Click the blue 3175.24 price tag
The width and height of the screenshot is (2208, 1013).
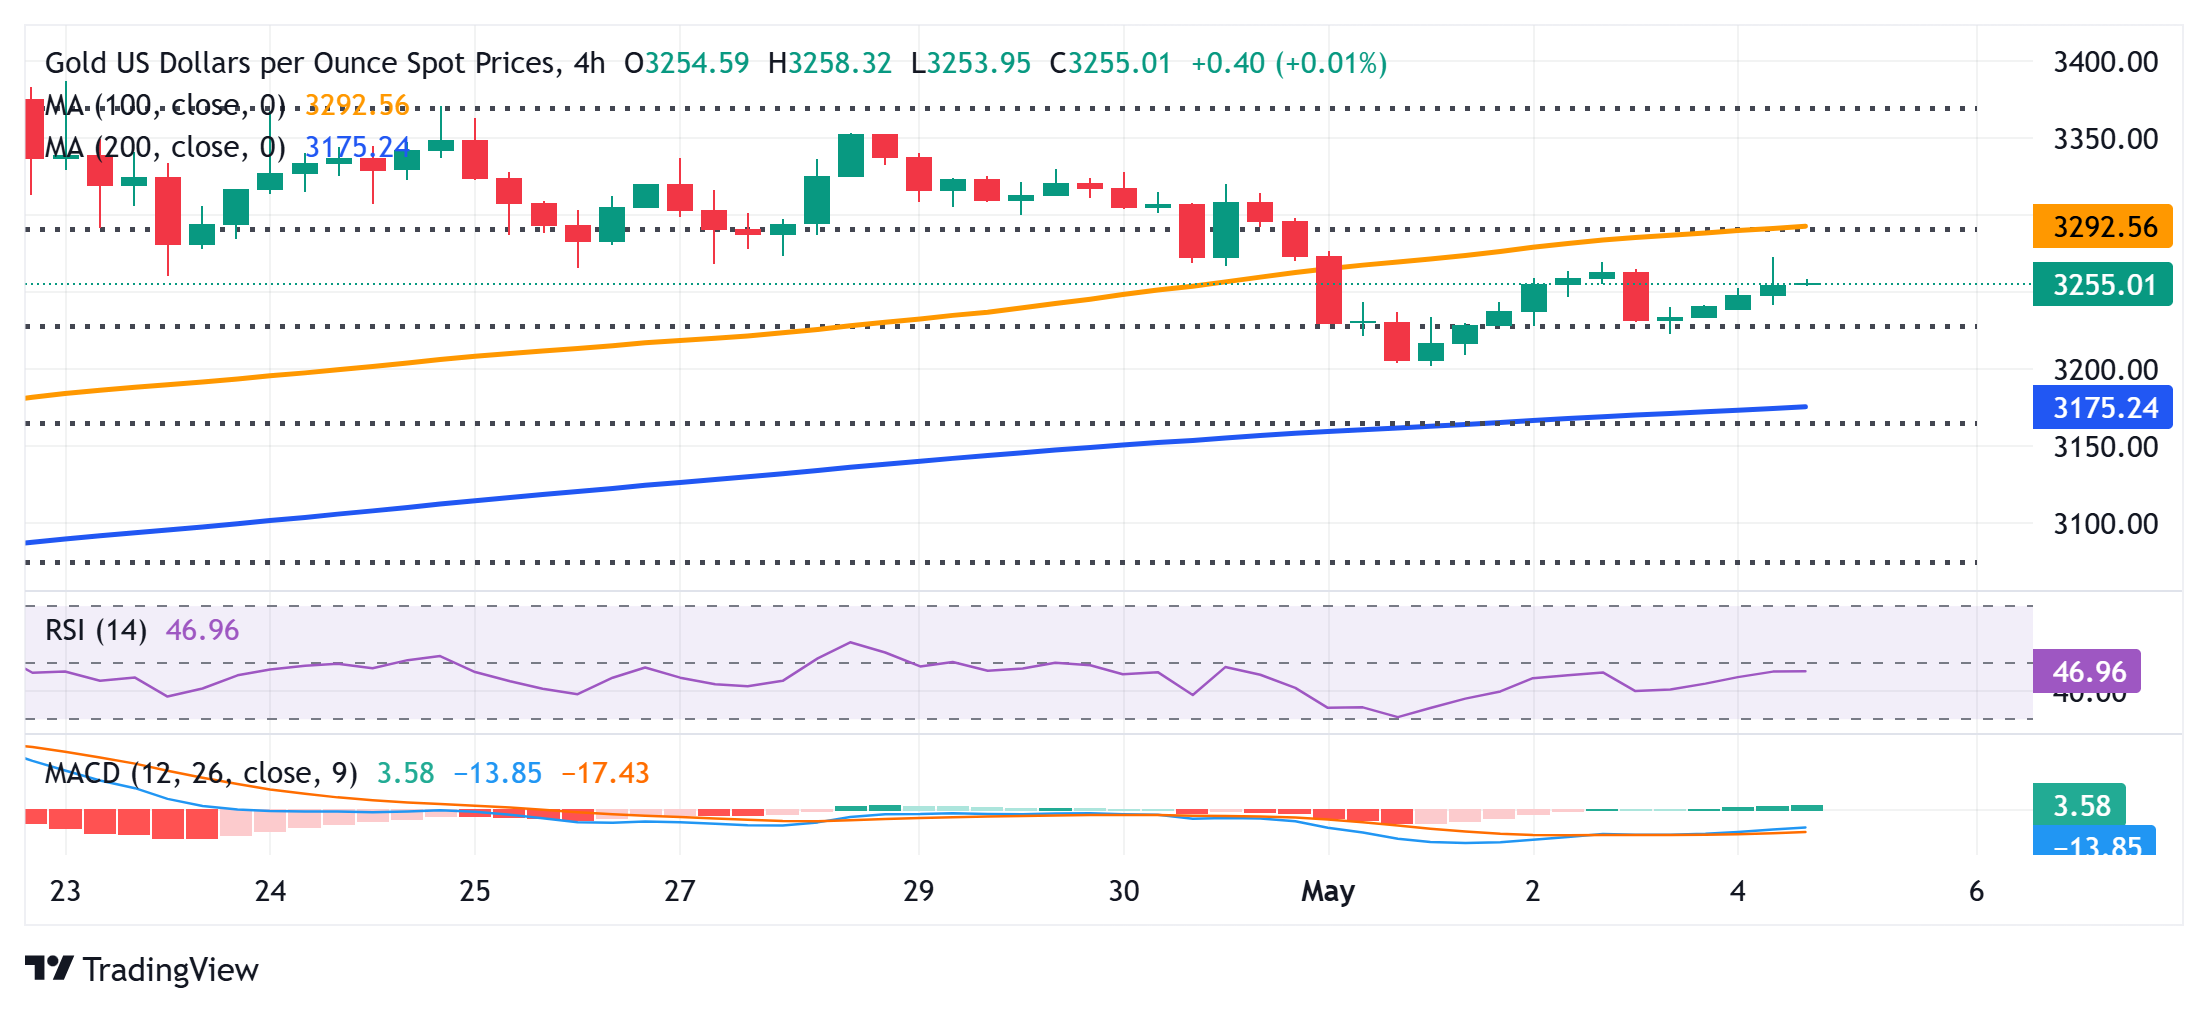[x=2102, y=408]
